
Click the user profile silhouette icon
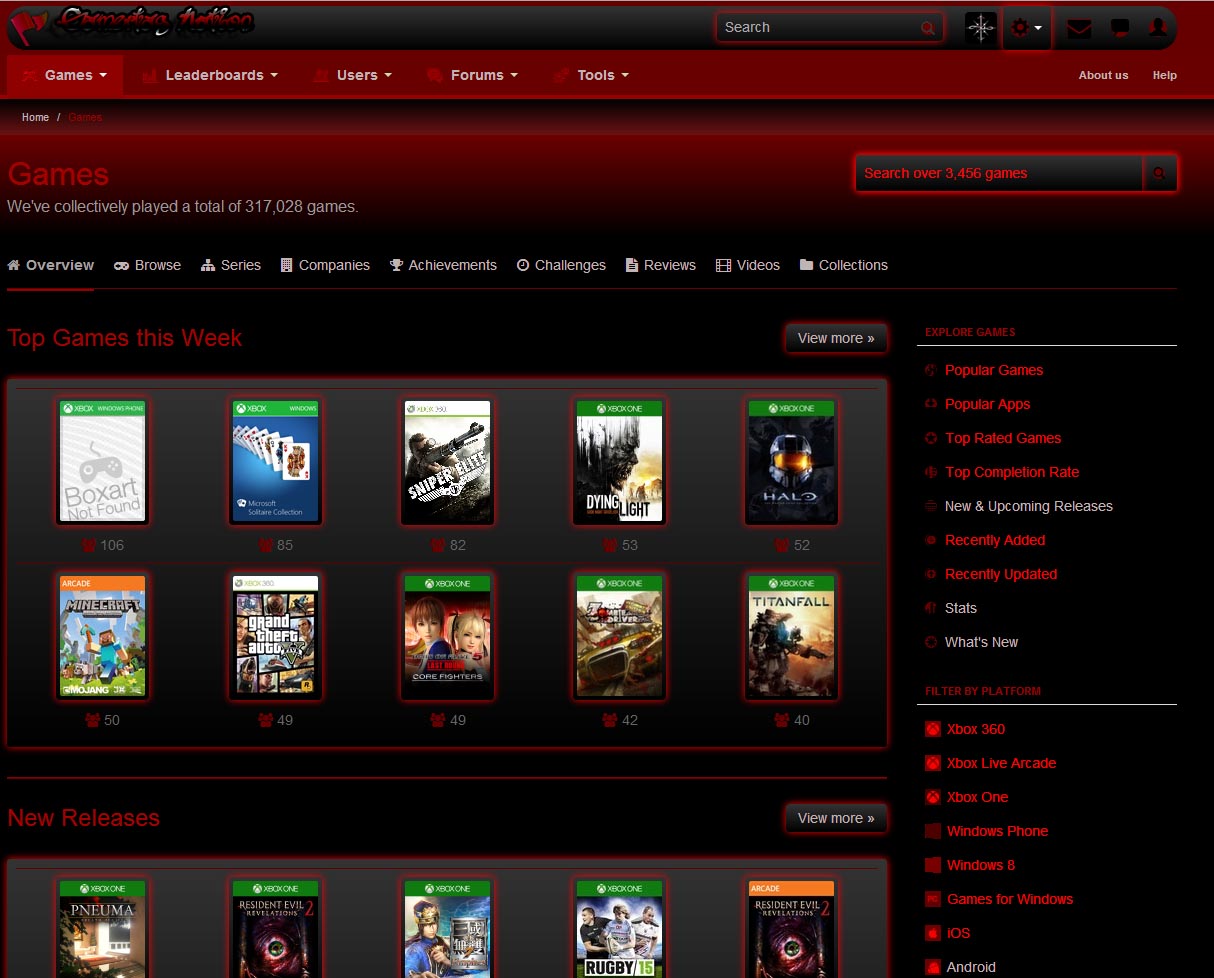point(1158,28)
